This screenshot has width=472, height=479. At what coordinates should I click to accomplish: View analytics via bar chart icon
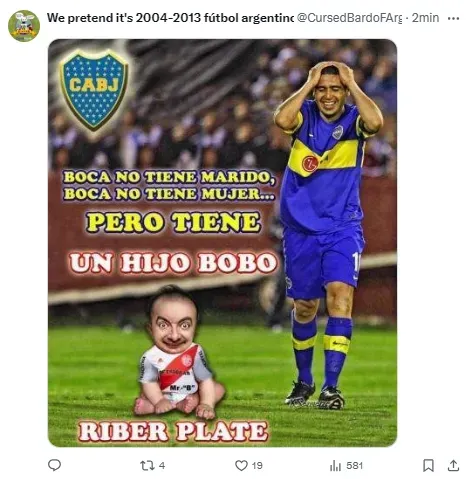335,465
